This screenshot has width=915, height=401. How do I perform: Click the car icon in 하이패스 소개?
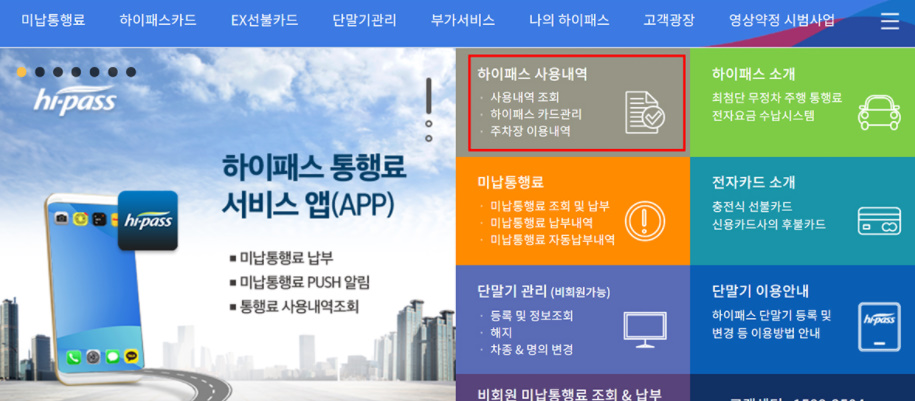tap(879, 113)
